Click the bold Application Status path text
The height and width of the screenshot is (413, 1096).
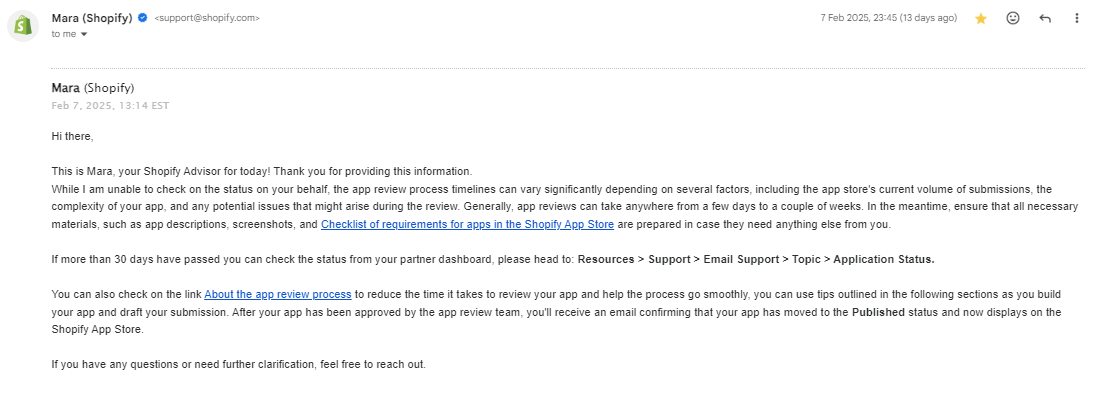(756, 259)
